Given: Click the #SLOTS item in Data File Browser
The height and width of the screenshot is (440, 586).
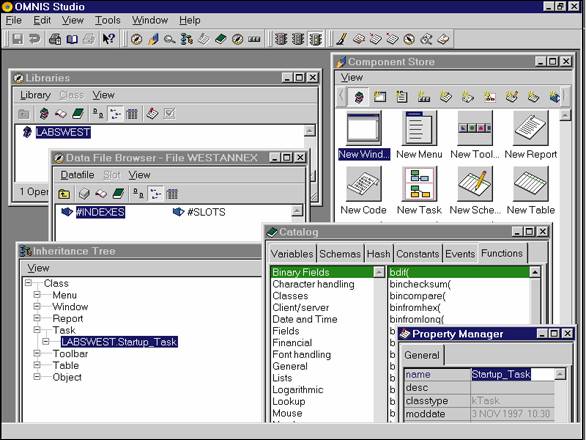Looking at the screenshot, I should point(206,212).
